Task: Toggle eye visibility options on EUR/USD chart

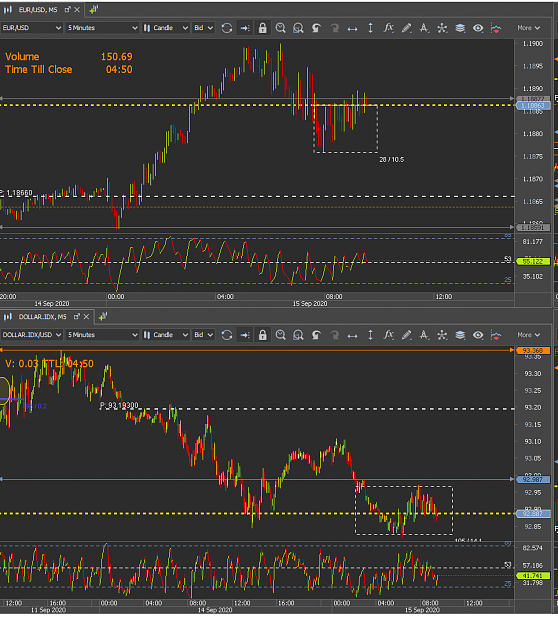Action: pos(478,28)
